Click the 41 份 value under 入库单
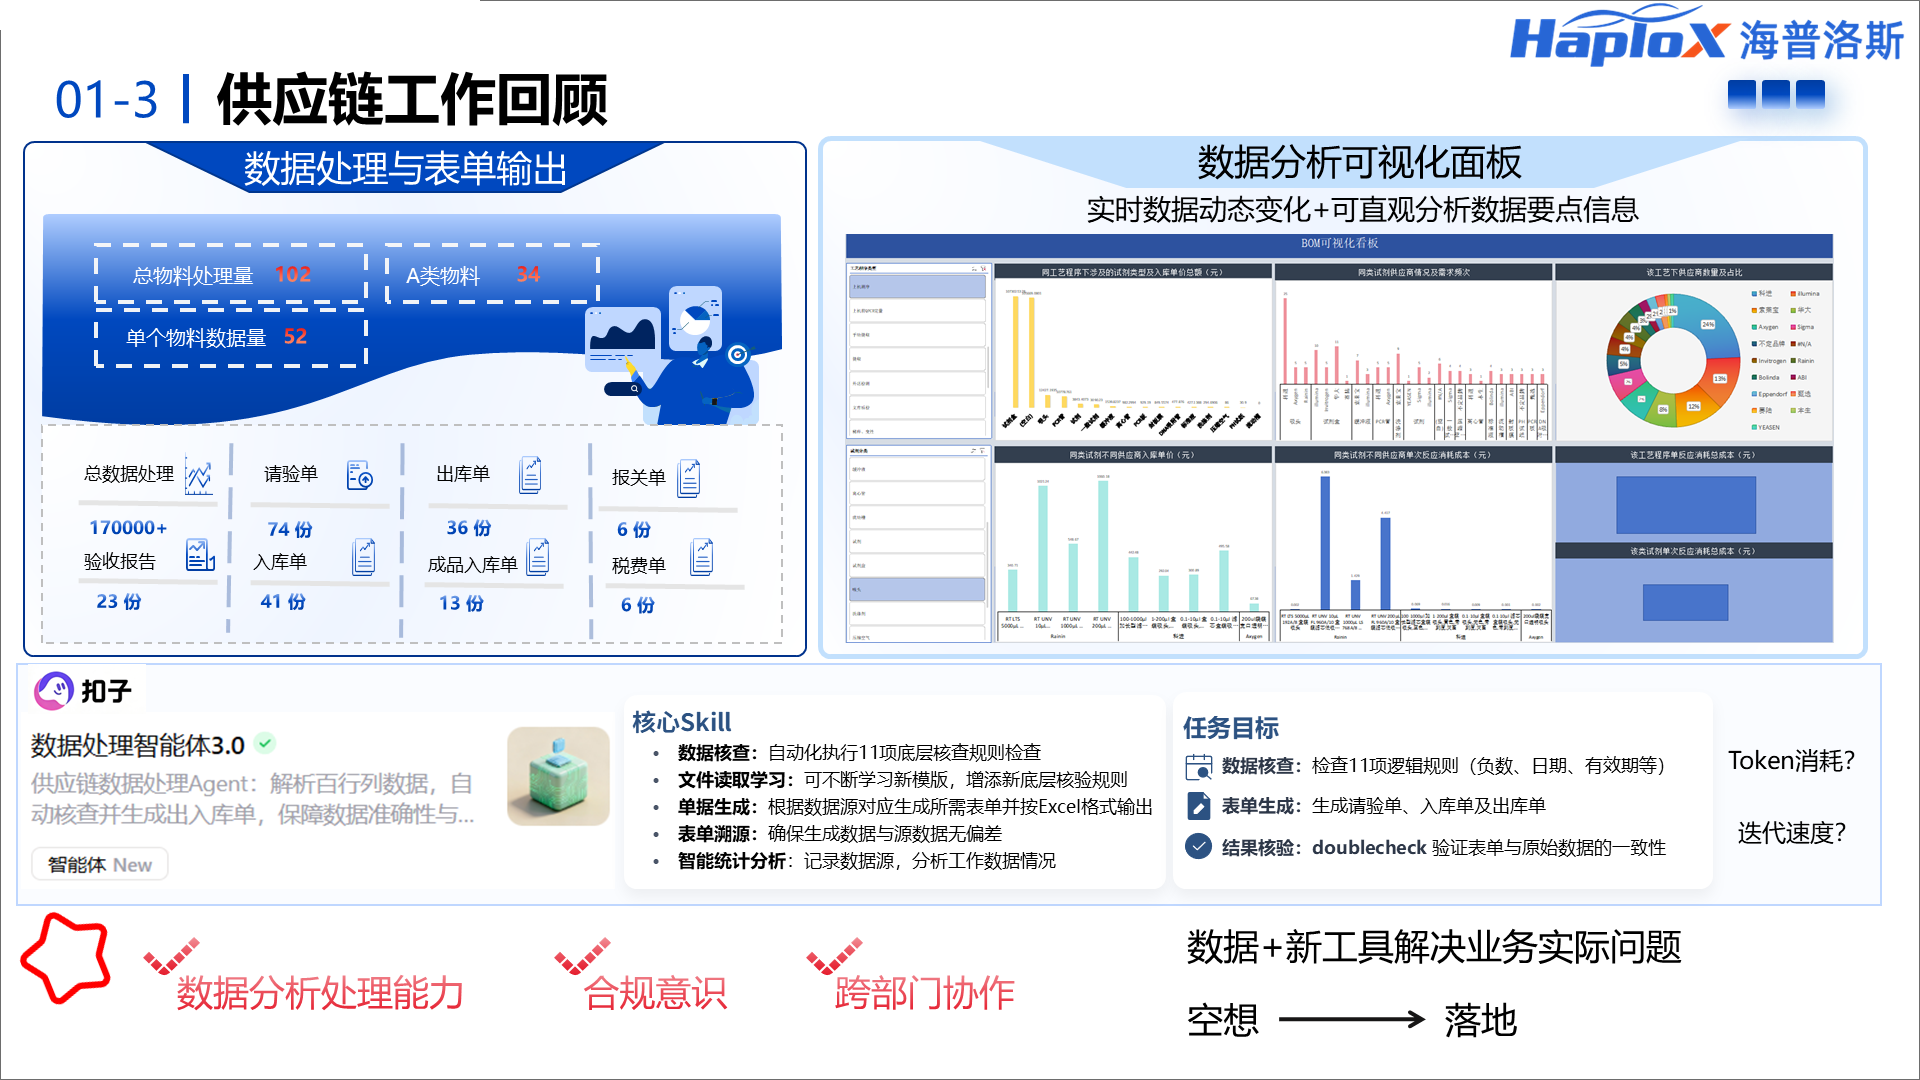This screenshot has height=1080, width=1920. pos(282,601)
